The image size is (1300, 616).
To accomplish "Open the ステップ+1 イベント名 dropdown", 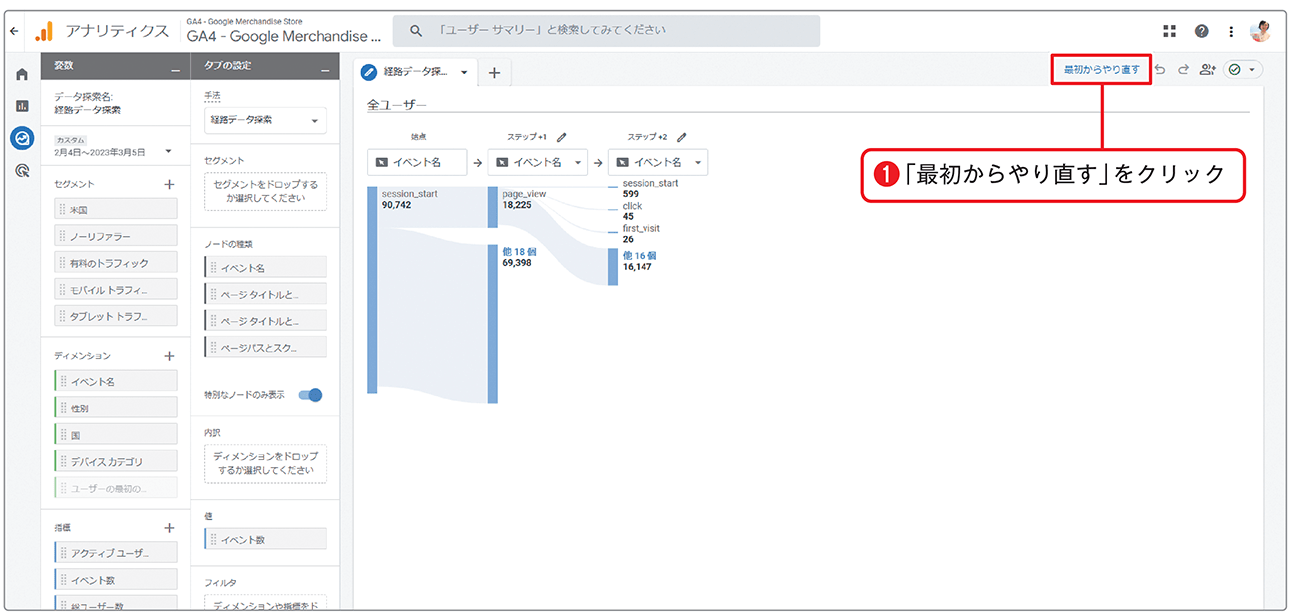I will tap(537, 162).
